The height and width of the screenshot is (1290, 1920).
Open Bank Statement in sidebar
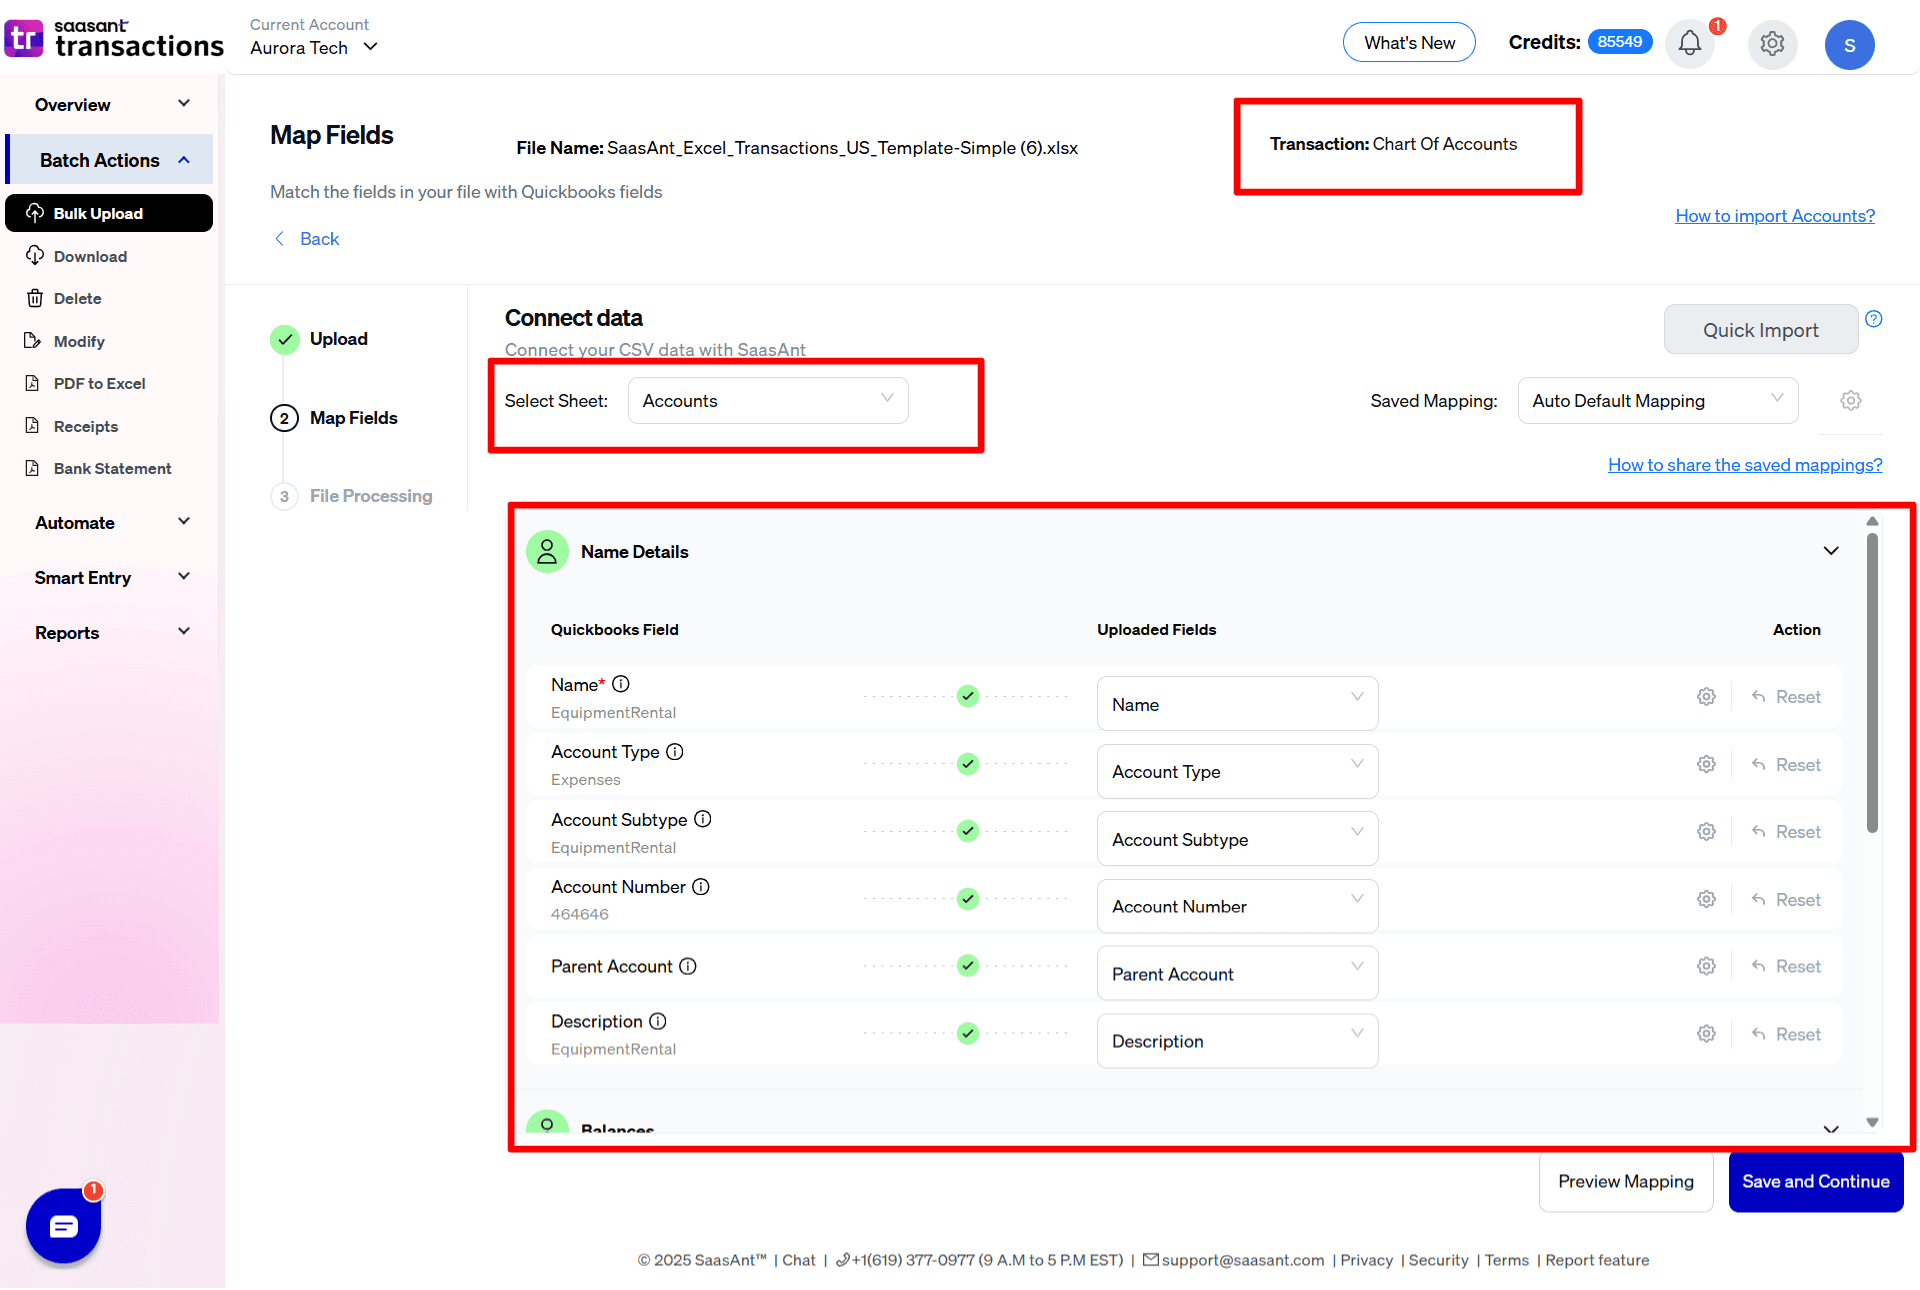pyautogui.click(x=112, y=469)
